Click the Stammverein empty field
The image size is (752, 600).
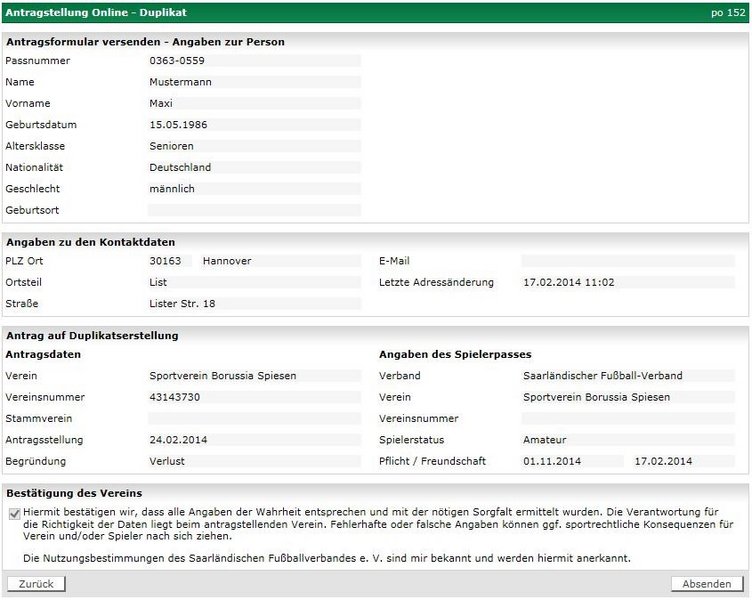(x=254, y=419)
